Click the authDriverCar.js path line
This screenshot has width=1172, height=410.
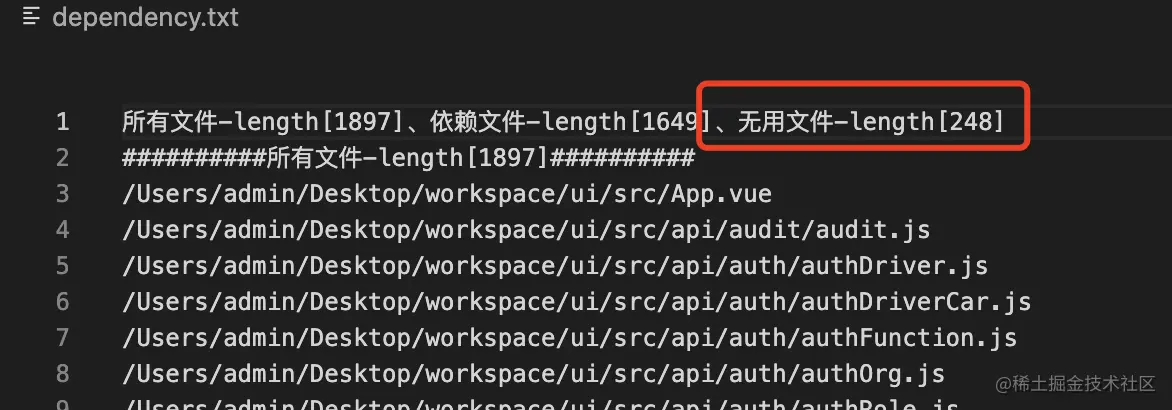[577, 302]
